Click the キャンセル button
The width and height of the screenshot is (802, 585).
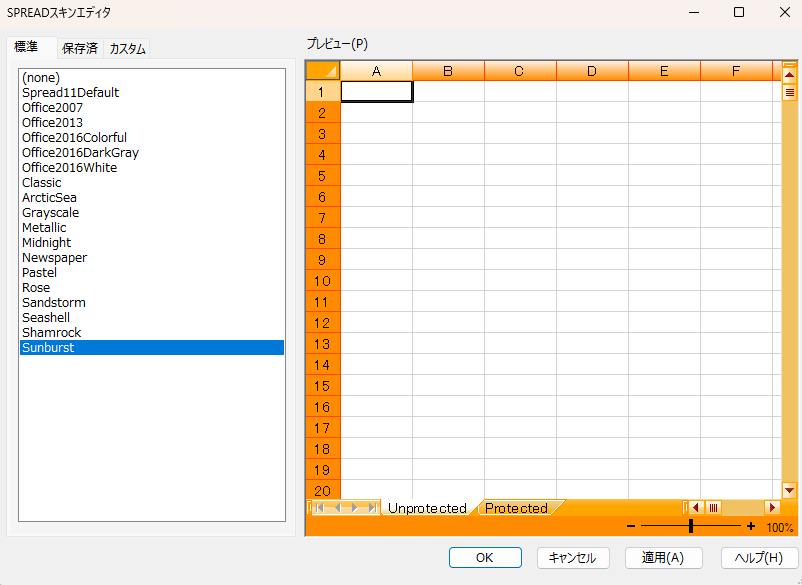(x=573, y=557)
